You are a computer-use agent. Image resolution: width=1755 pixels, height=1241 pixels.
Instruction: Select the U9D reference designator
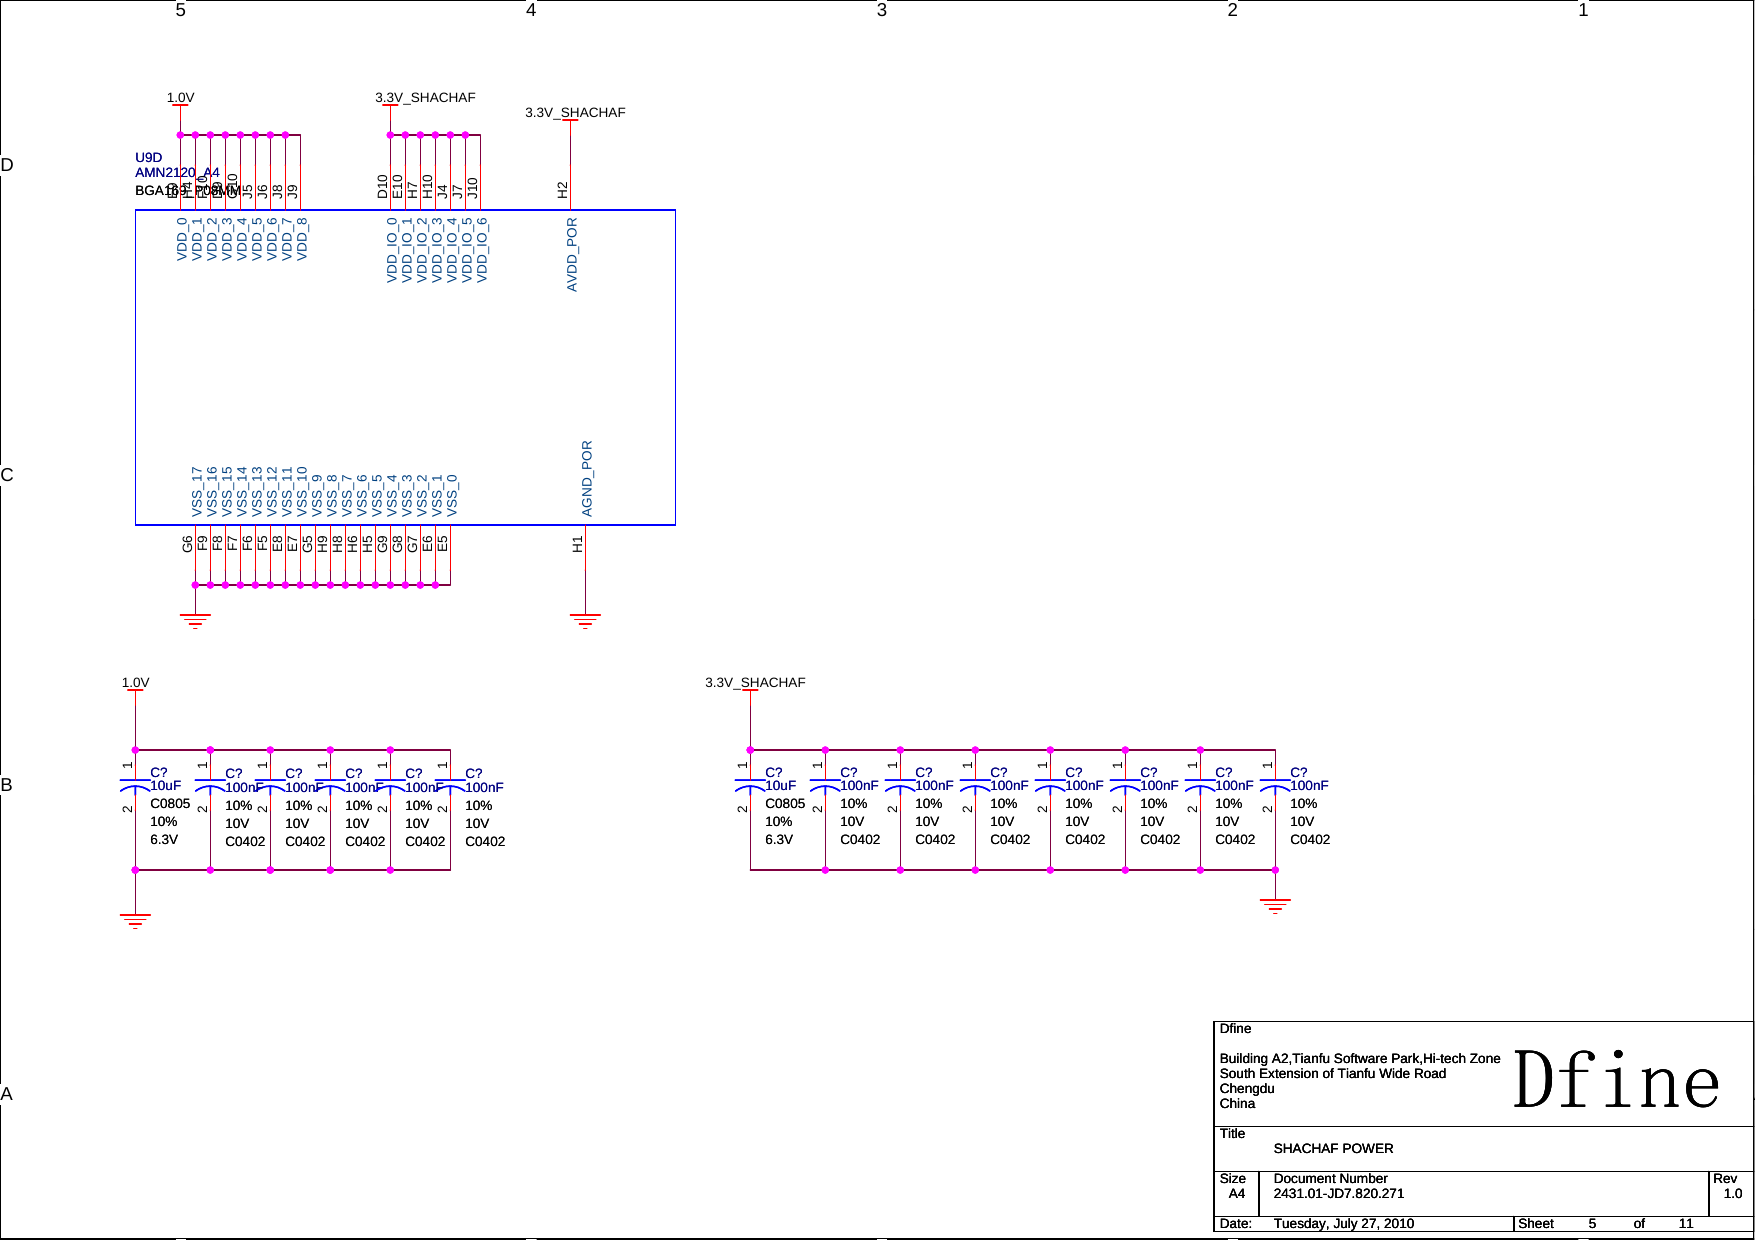pos(148,157)
